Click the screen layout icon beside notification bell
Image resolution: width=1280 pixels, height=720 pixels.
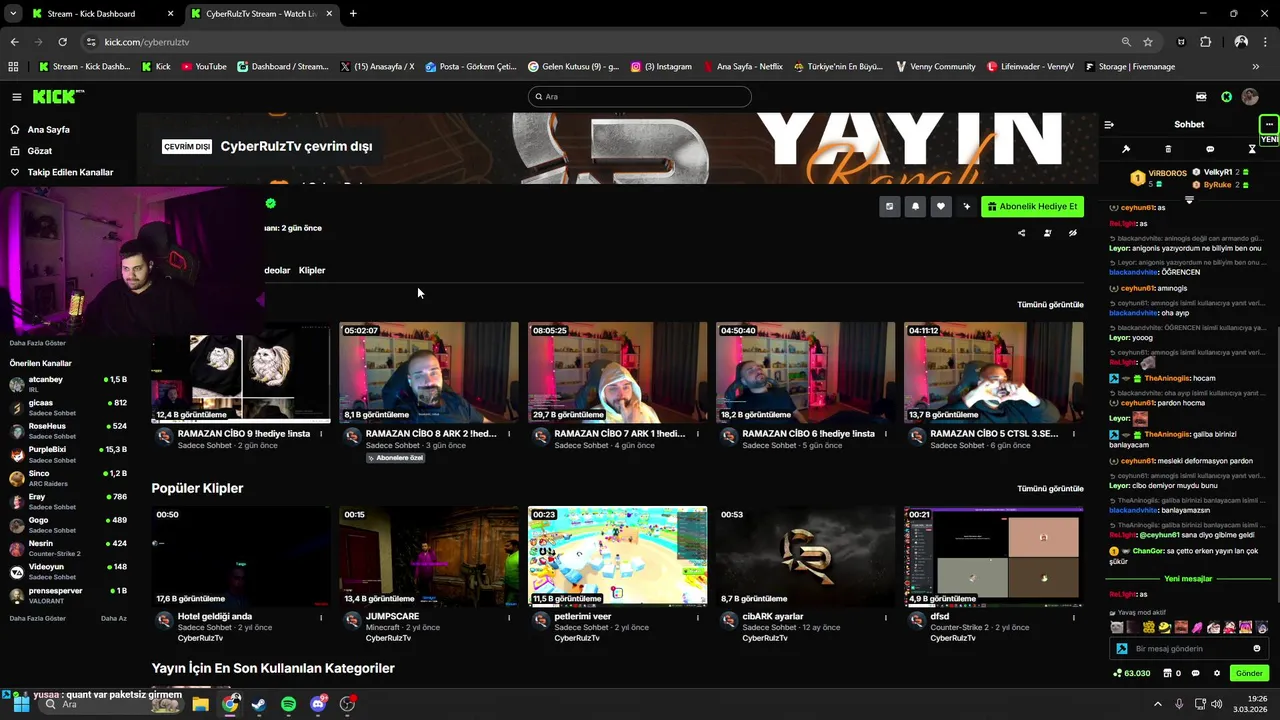(889, 206)
